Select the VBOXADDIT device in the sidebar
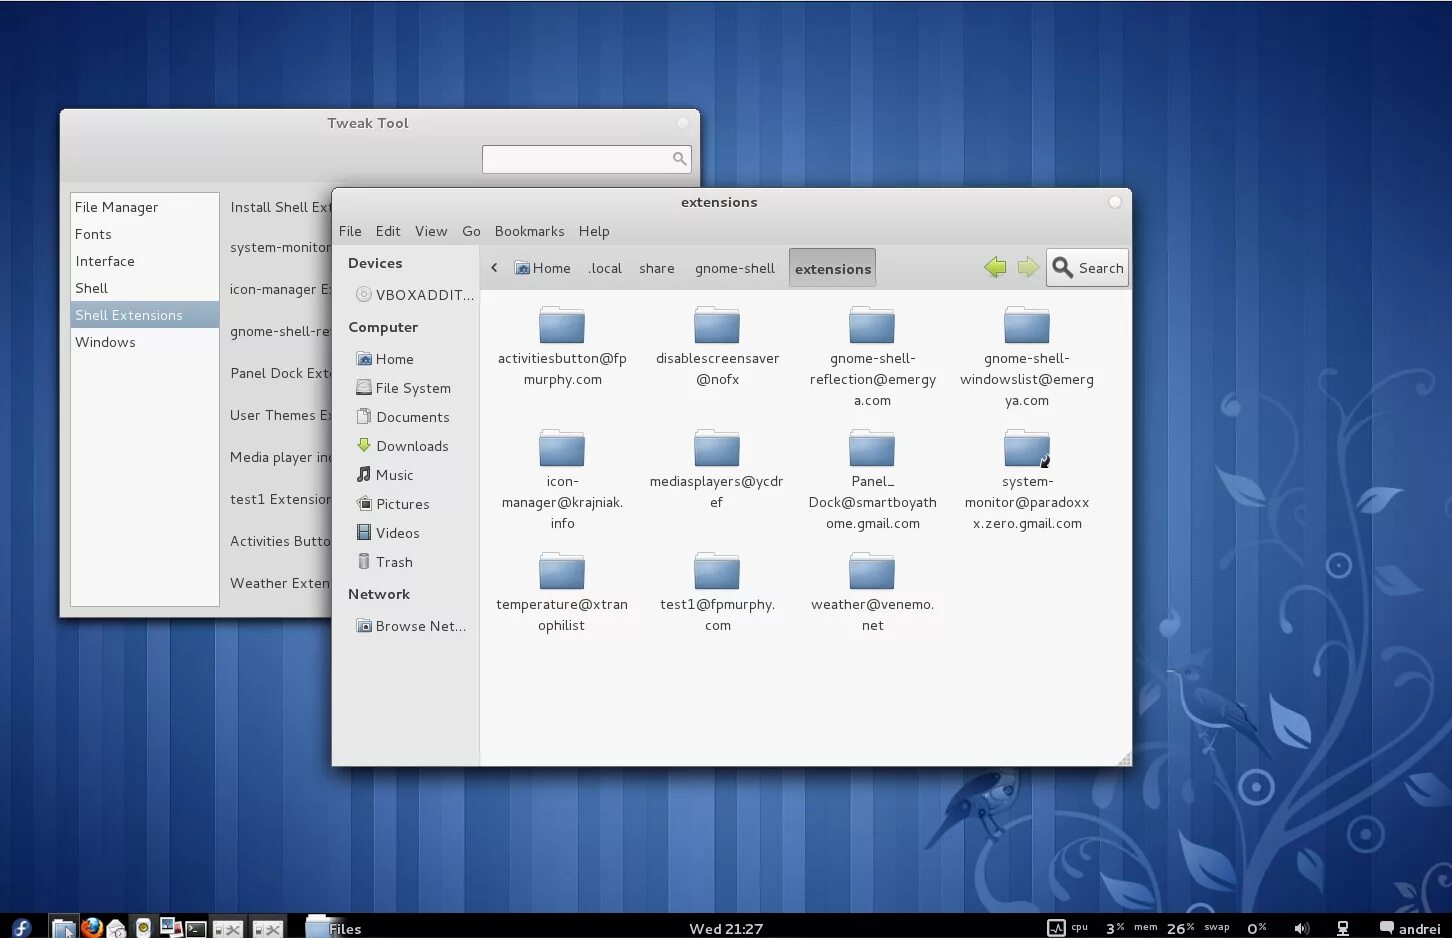Screen dimensions: 1452x938 (x=424, y=295)
